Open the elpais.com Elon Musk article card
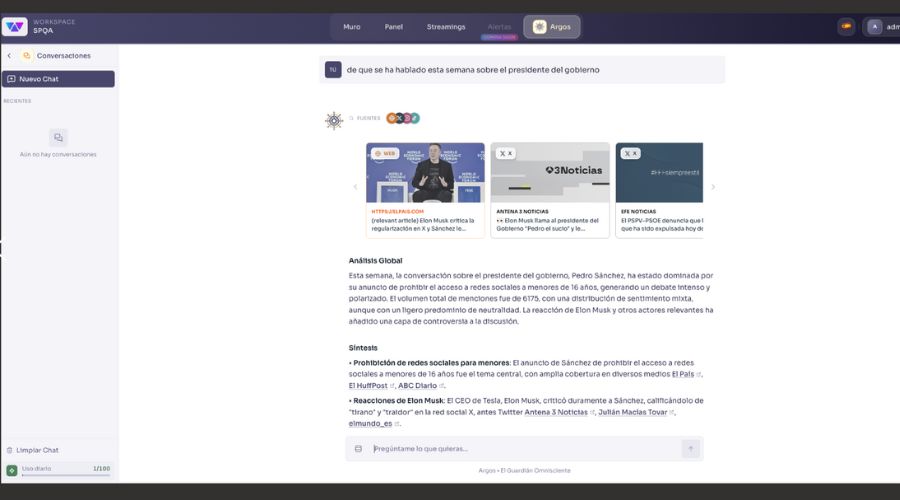This screenshot has width=900, height=500. [x=425, y=190]
